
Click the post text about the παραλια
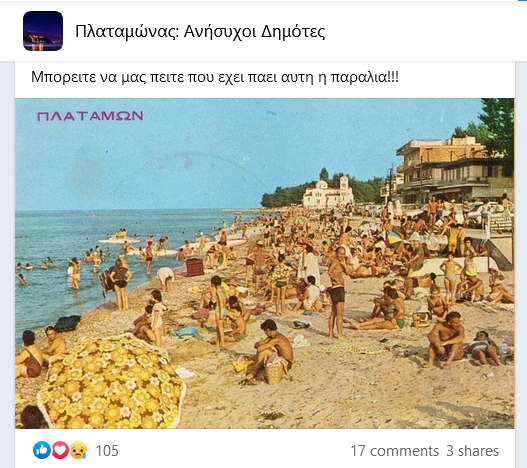(215, 77)
